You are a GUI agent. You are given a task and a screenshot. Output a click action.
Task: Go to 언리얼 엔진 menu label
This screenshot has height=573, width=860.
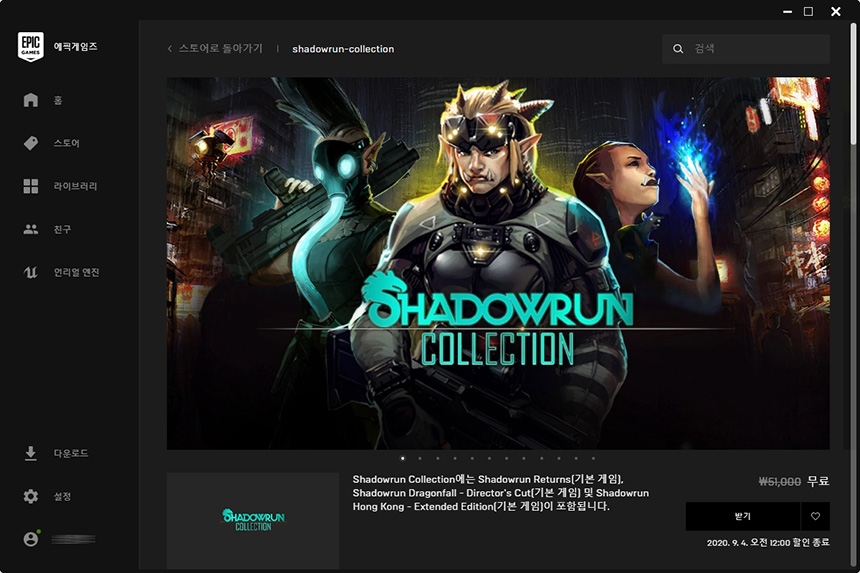(76, 272)
